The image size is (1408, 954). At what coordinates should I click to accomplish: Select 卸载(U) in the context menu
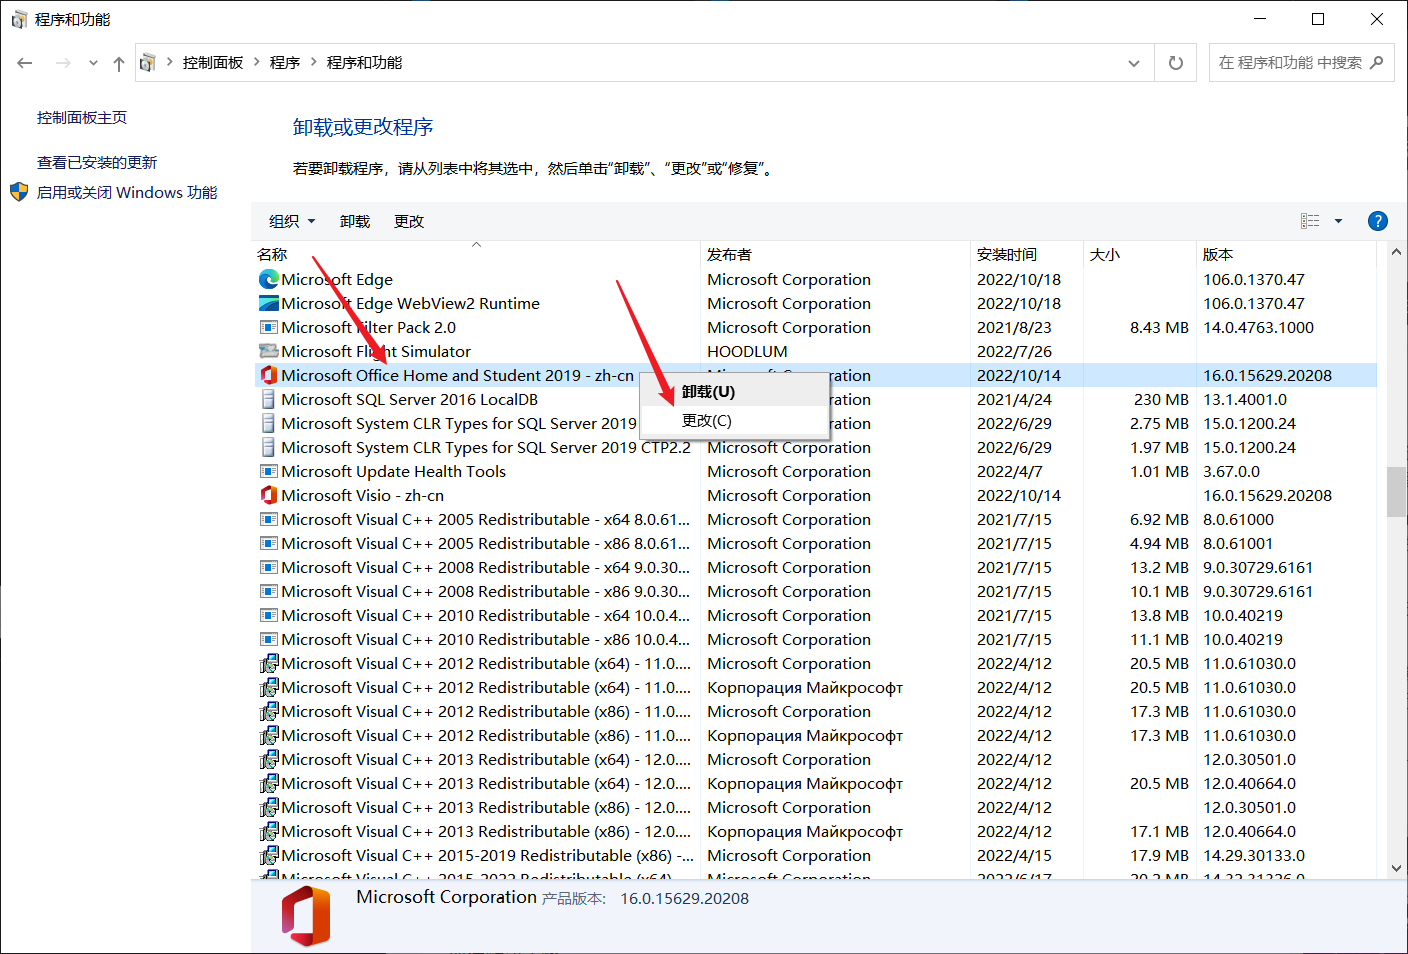[734, 392]
